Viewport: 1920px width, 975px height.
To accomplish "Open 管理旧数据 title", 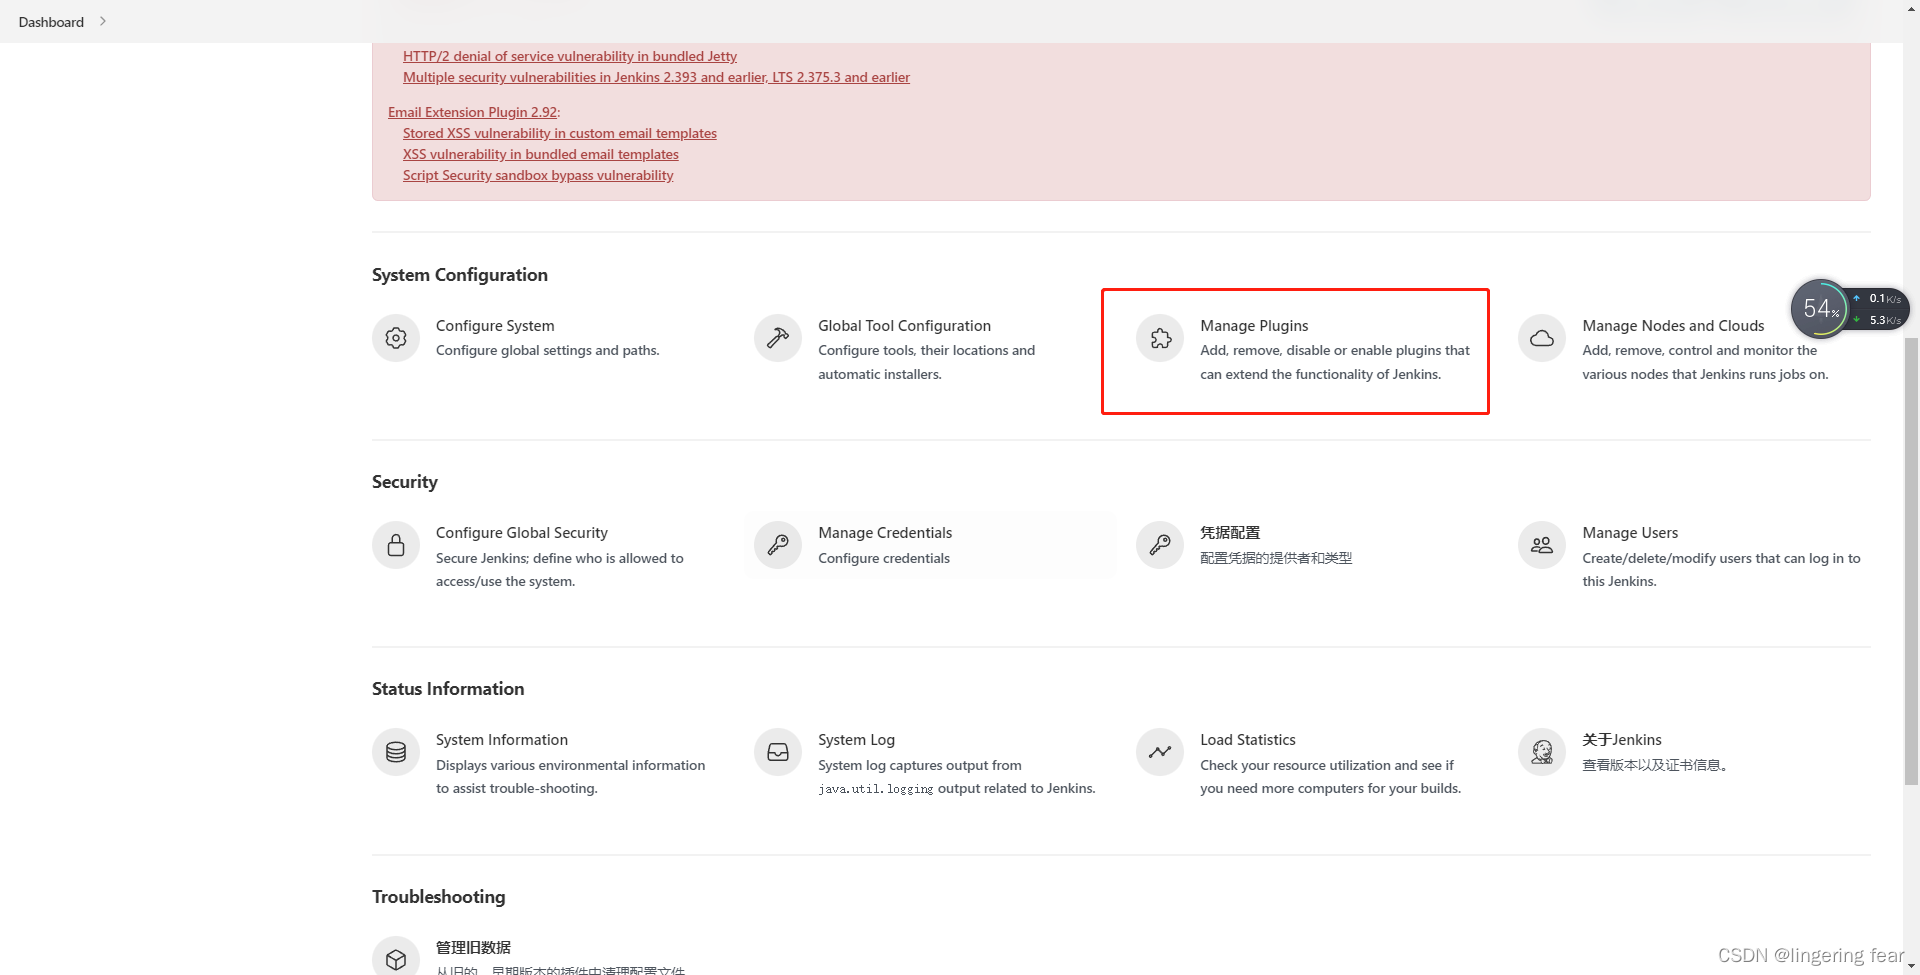I will [x=473, y=947].
